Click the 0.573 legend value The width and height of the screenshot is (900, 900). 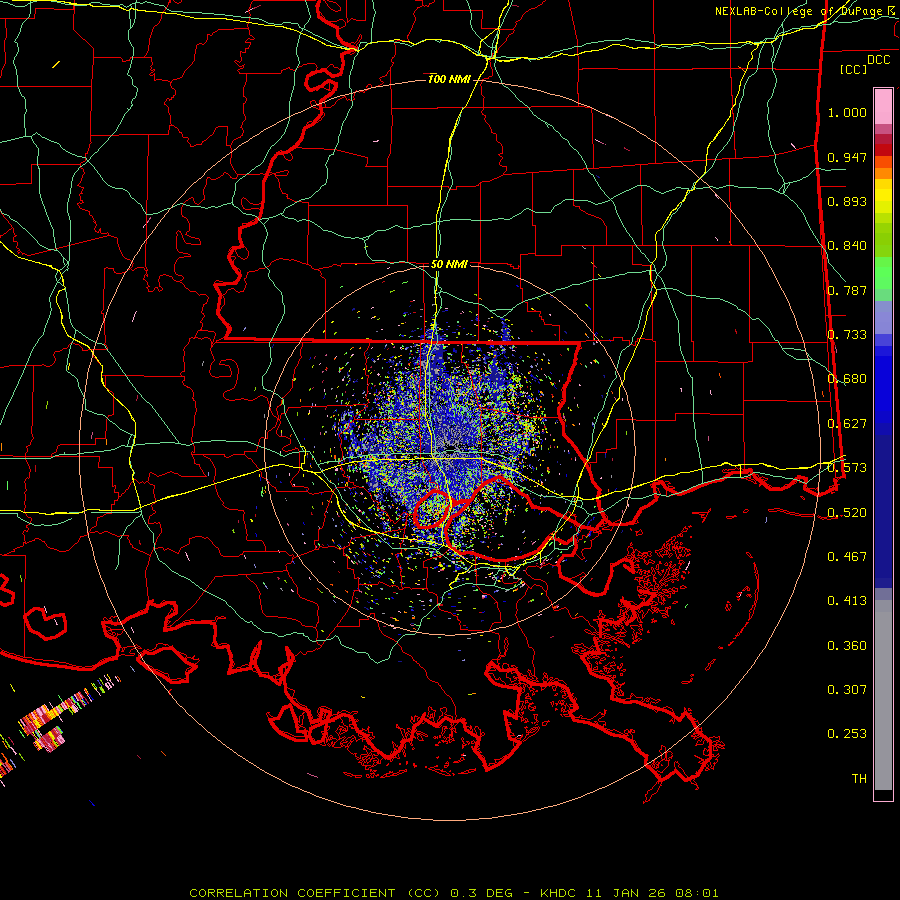tap(847, 468)
